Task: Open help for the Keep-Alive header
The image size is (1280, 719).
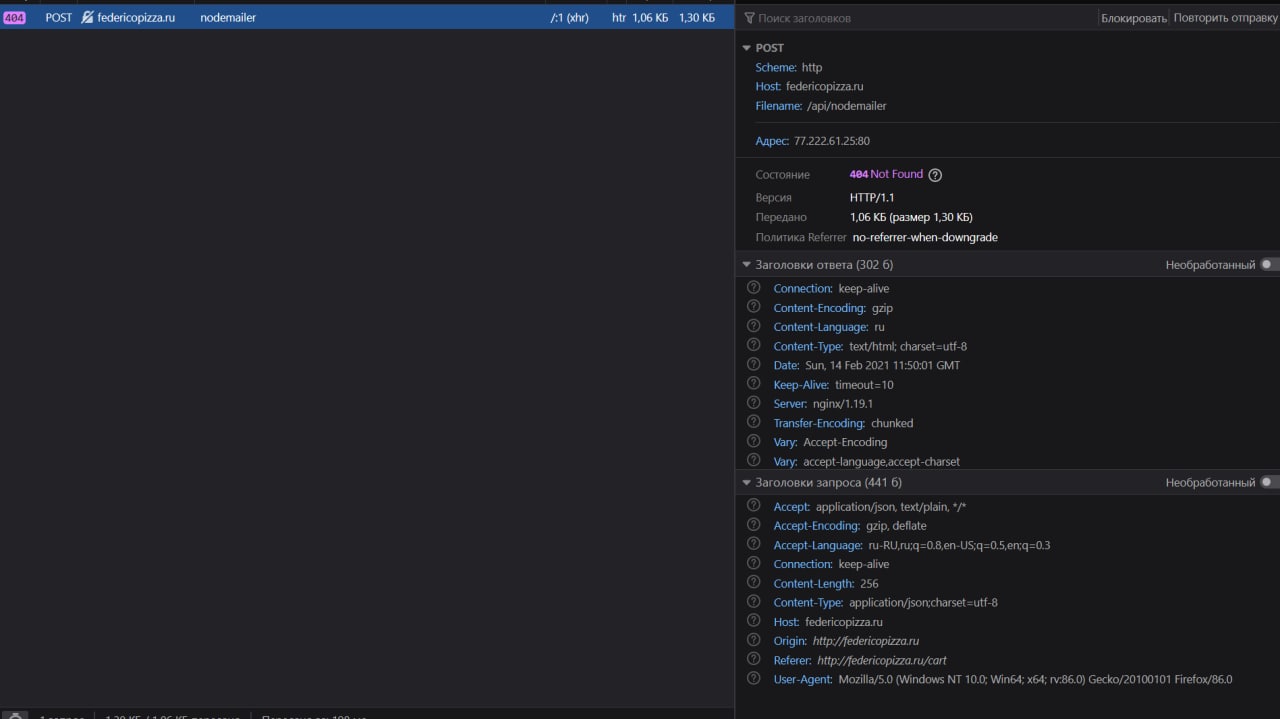Action: [x=754, y=384]
